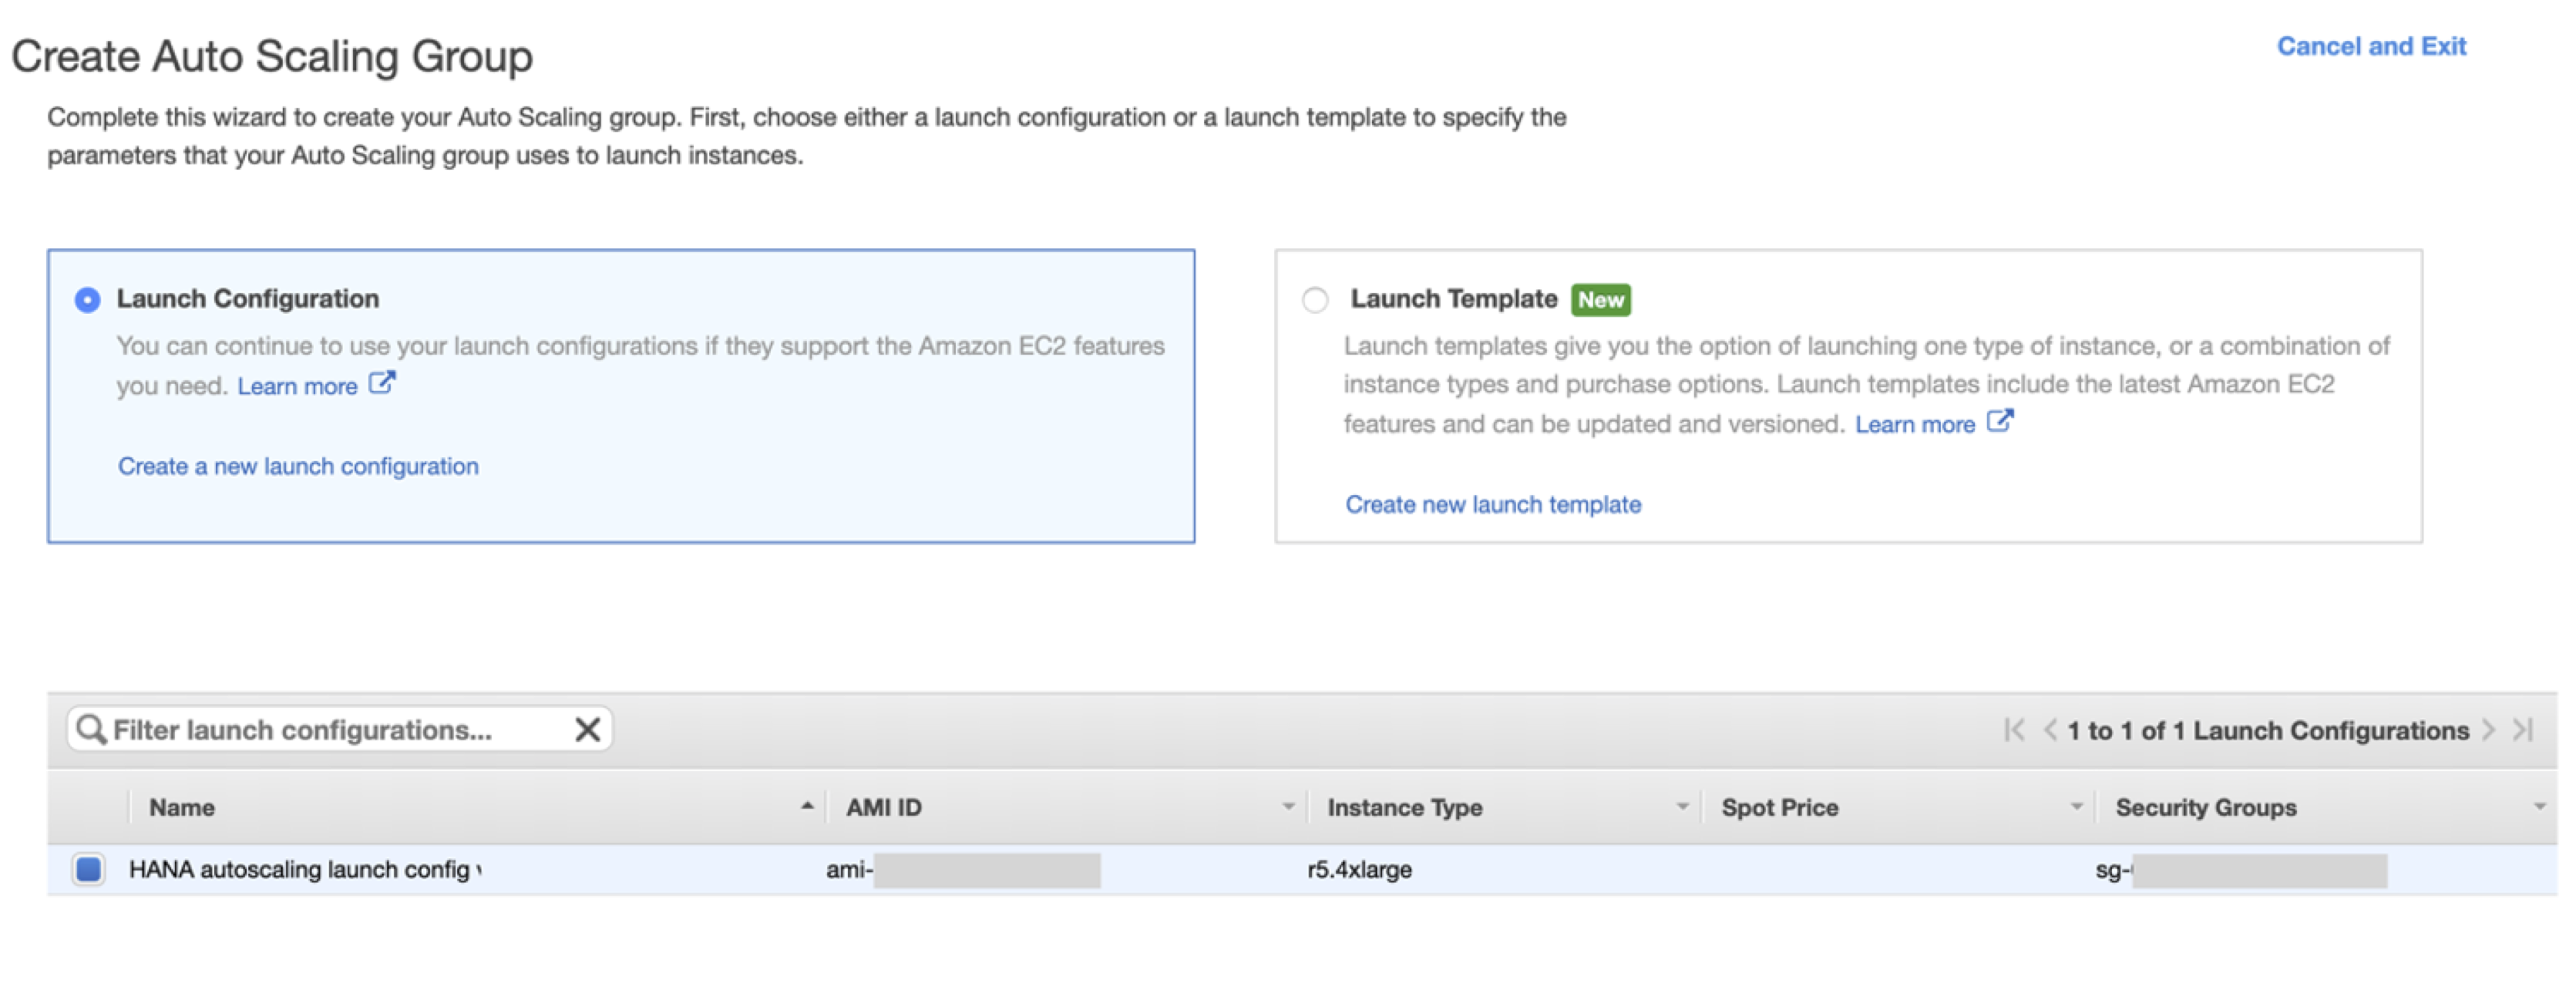This screenshot has height=987, width=2576.
Task: Open the AMI ID column dropdown arrow
Action: [1288, 806]
